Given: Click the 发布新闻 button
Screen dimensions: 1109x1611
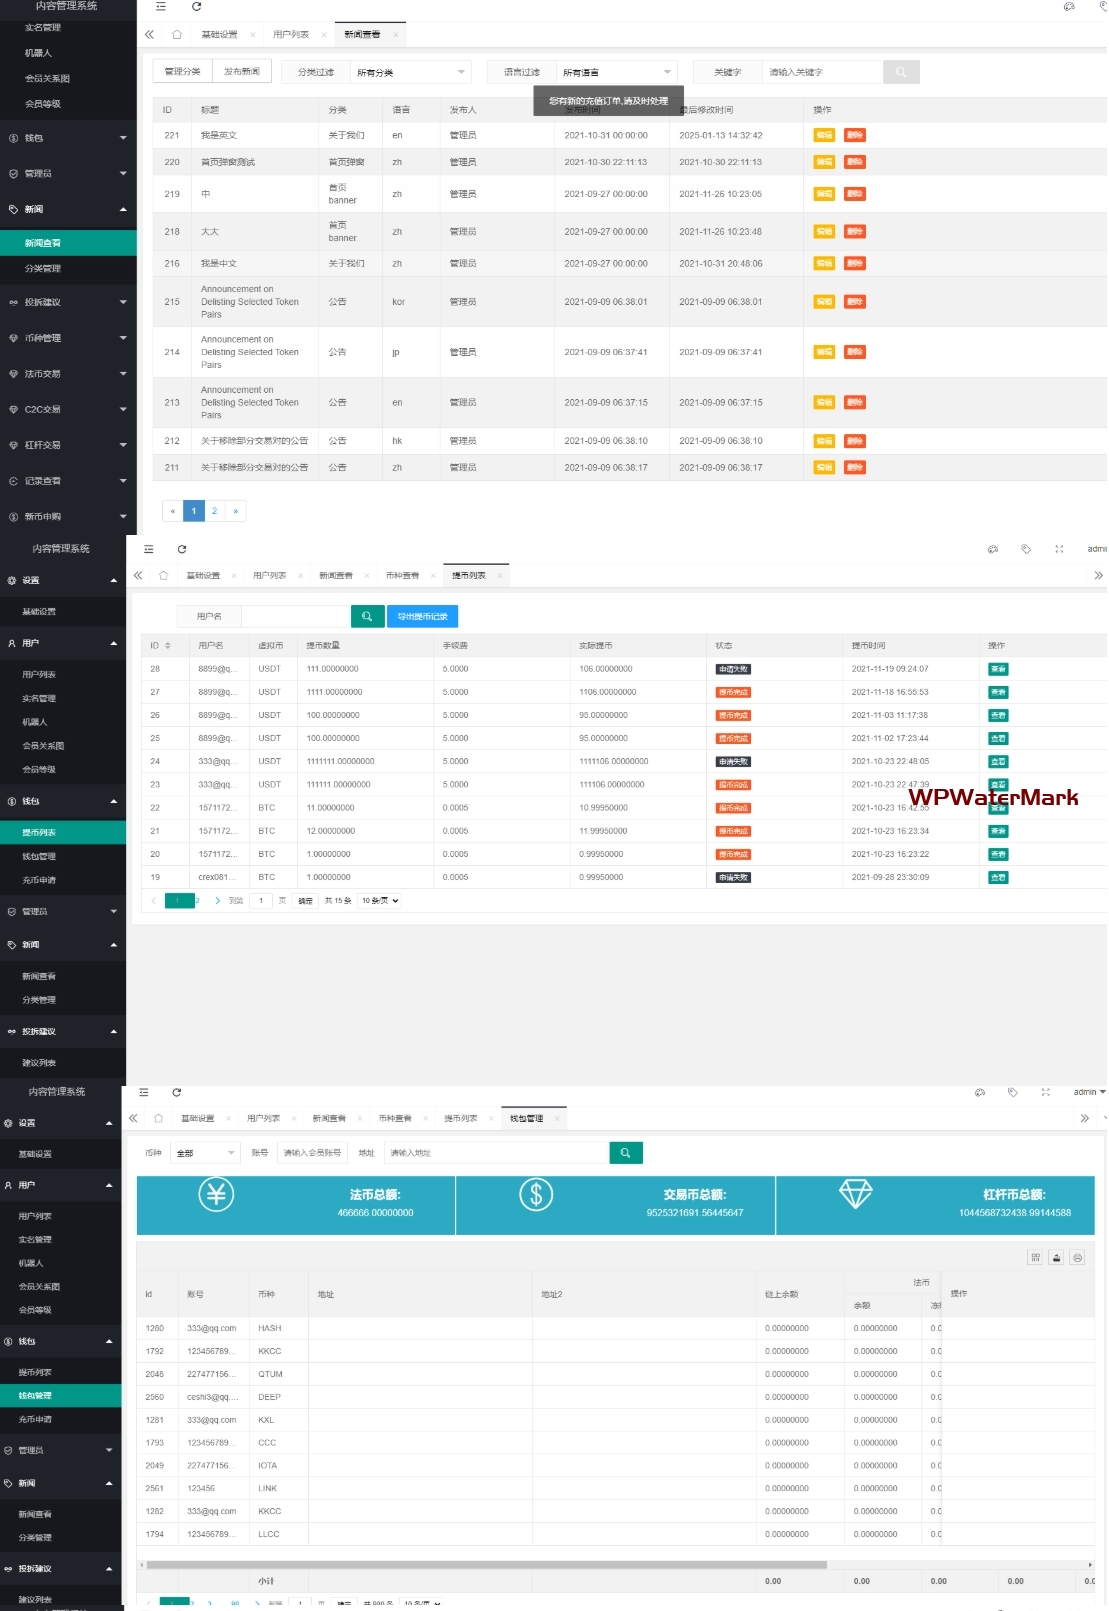Looking at the screenshot, I should point(241,72).
